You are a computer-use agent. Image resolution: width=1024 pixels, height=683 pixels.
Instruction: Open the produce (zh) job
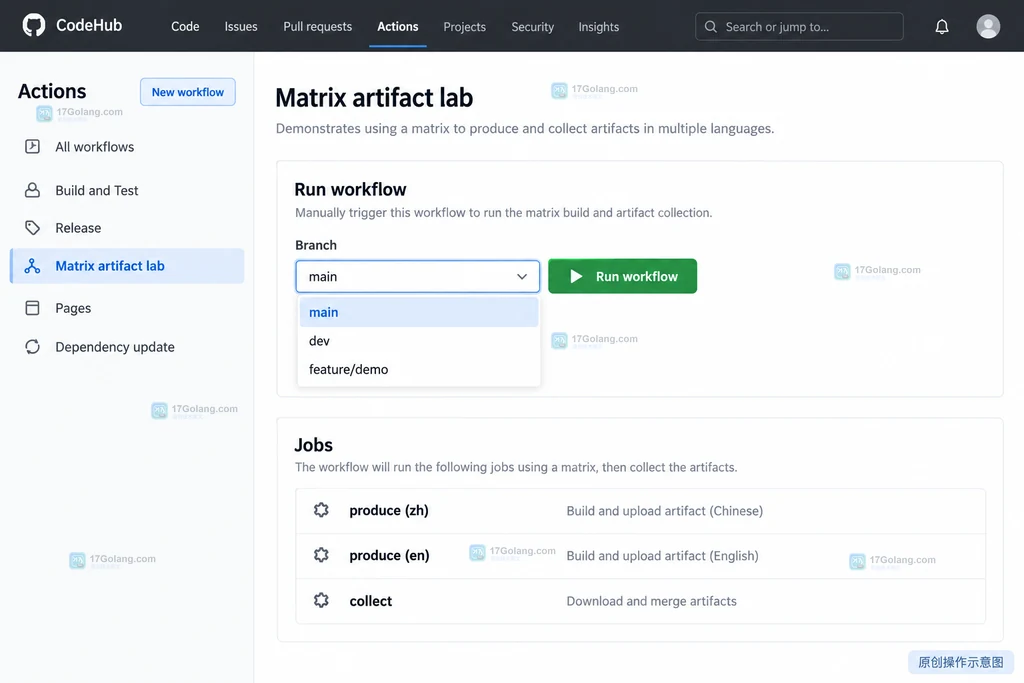[x=640, y=511]
